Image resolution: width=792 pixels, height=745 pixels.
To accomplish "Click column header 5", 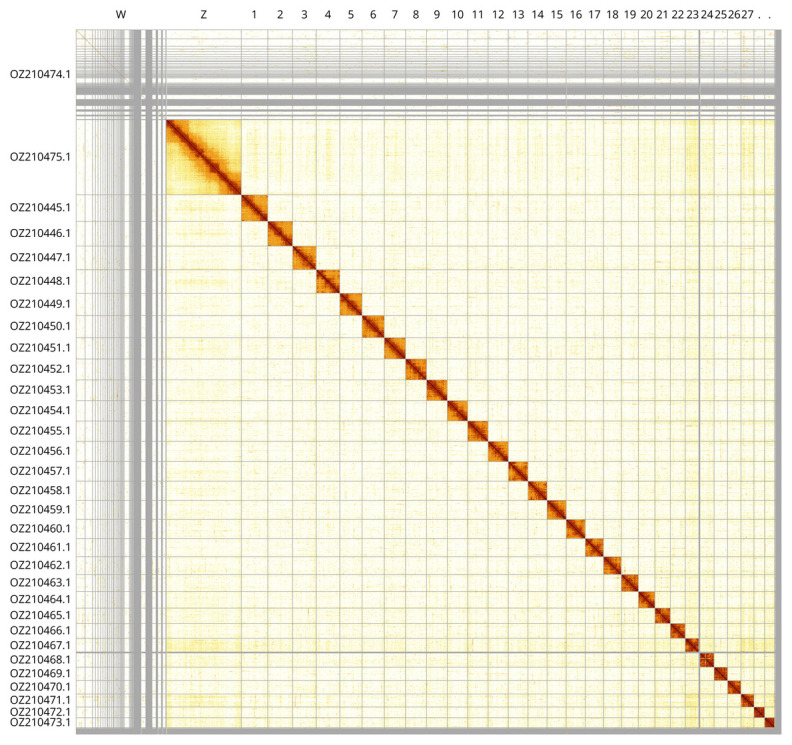I will pyautogui.click(x=351, y=15).
